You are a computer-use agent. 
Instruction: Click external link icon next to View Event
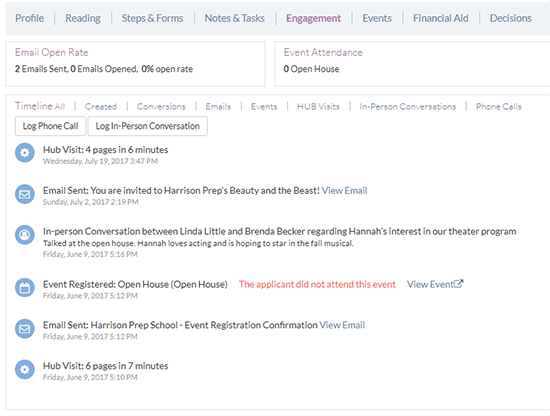[x=459, y=283]
